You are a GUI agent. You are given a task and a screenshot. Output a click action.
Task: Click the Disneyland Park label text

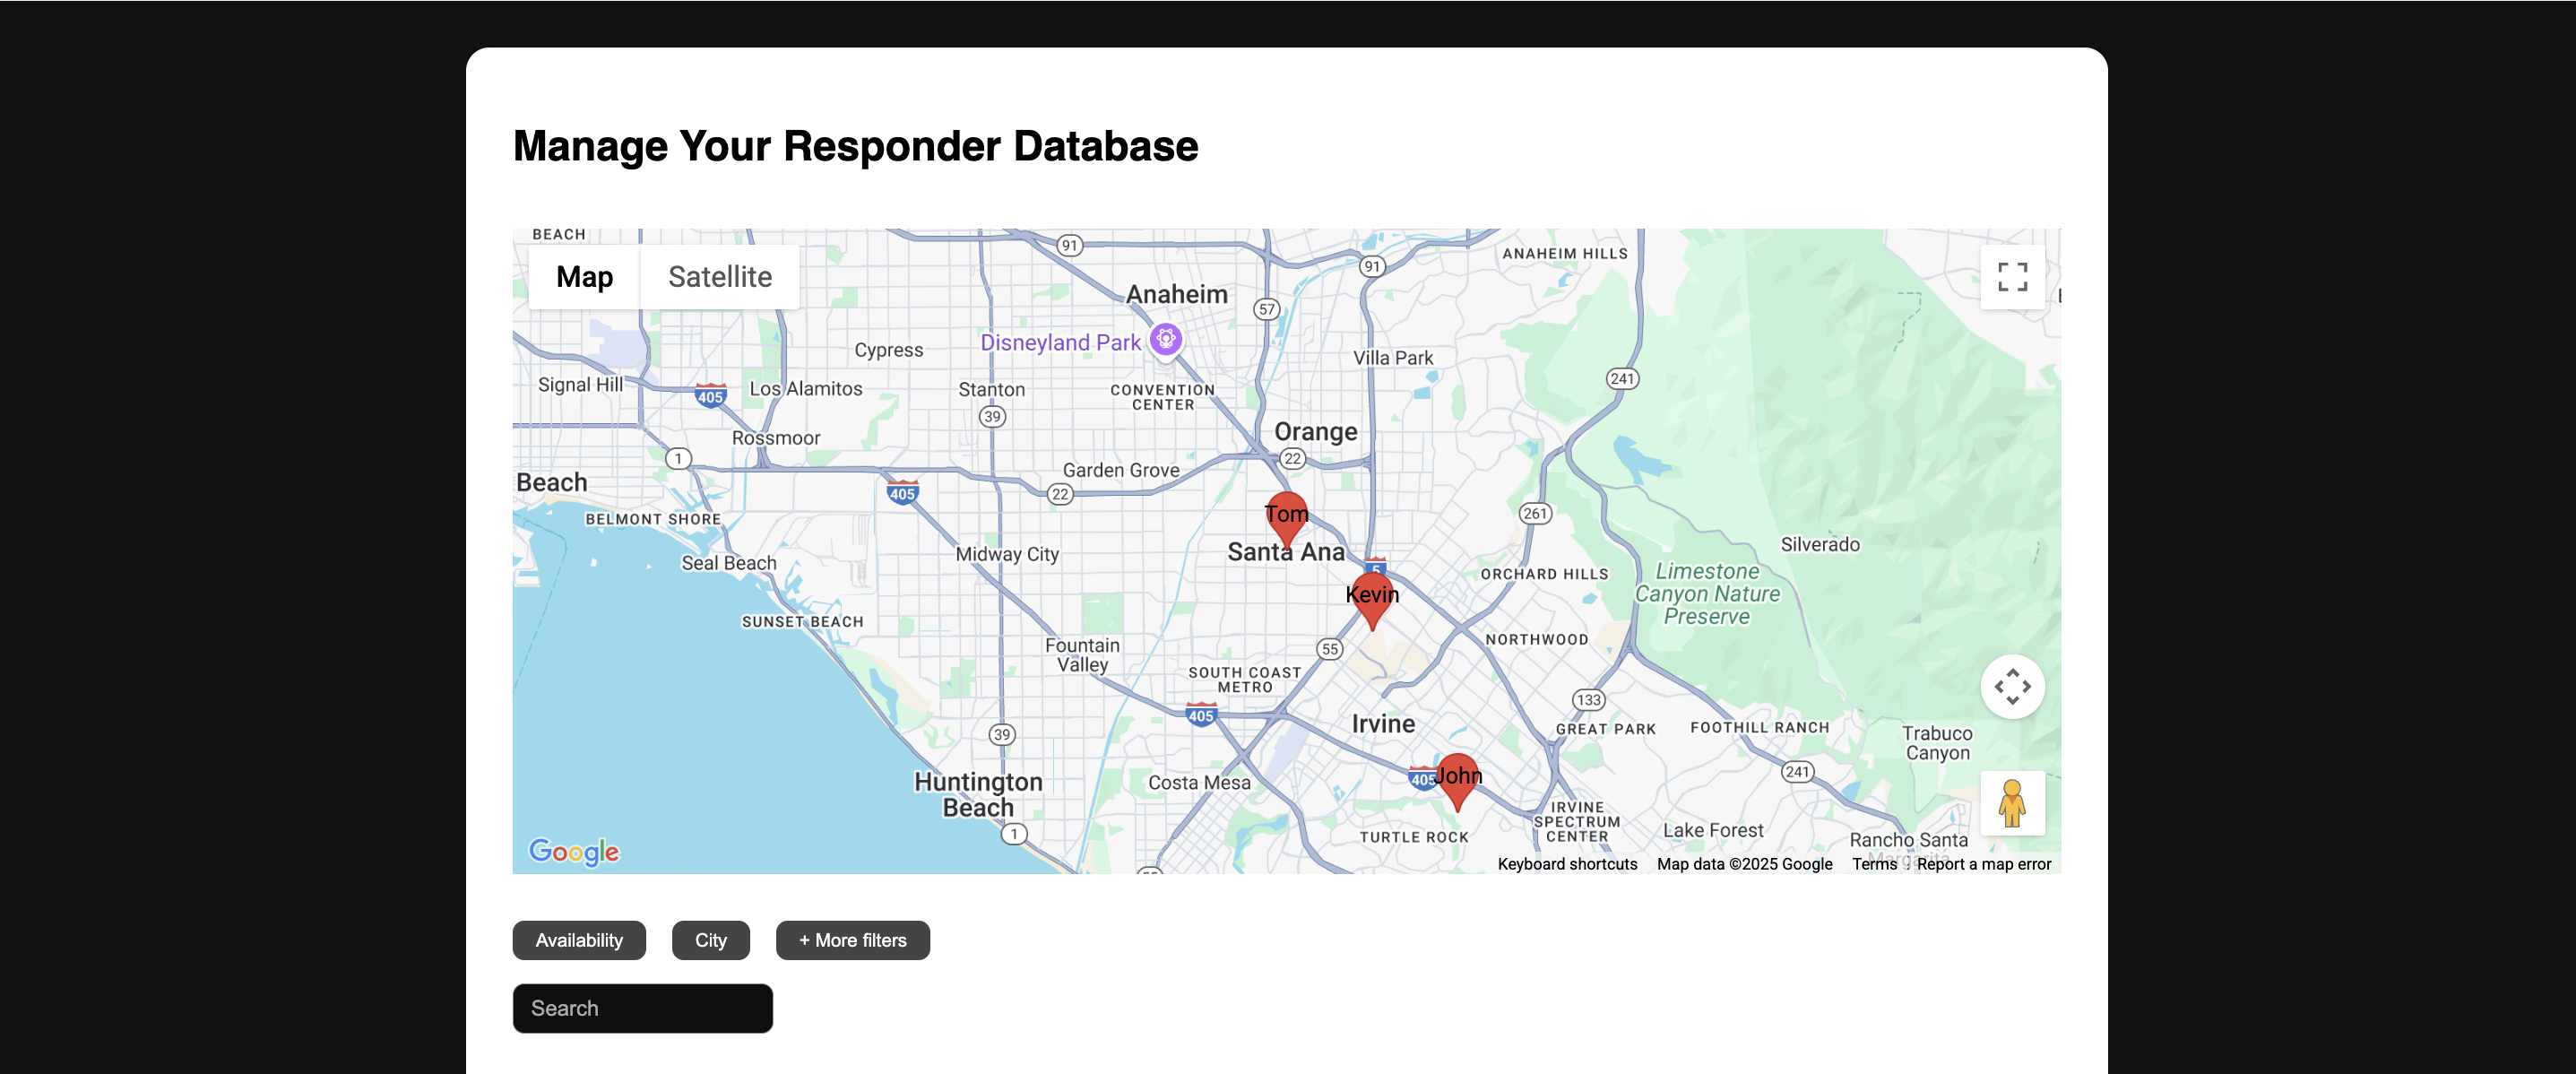[x=1059, y=343]
